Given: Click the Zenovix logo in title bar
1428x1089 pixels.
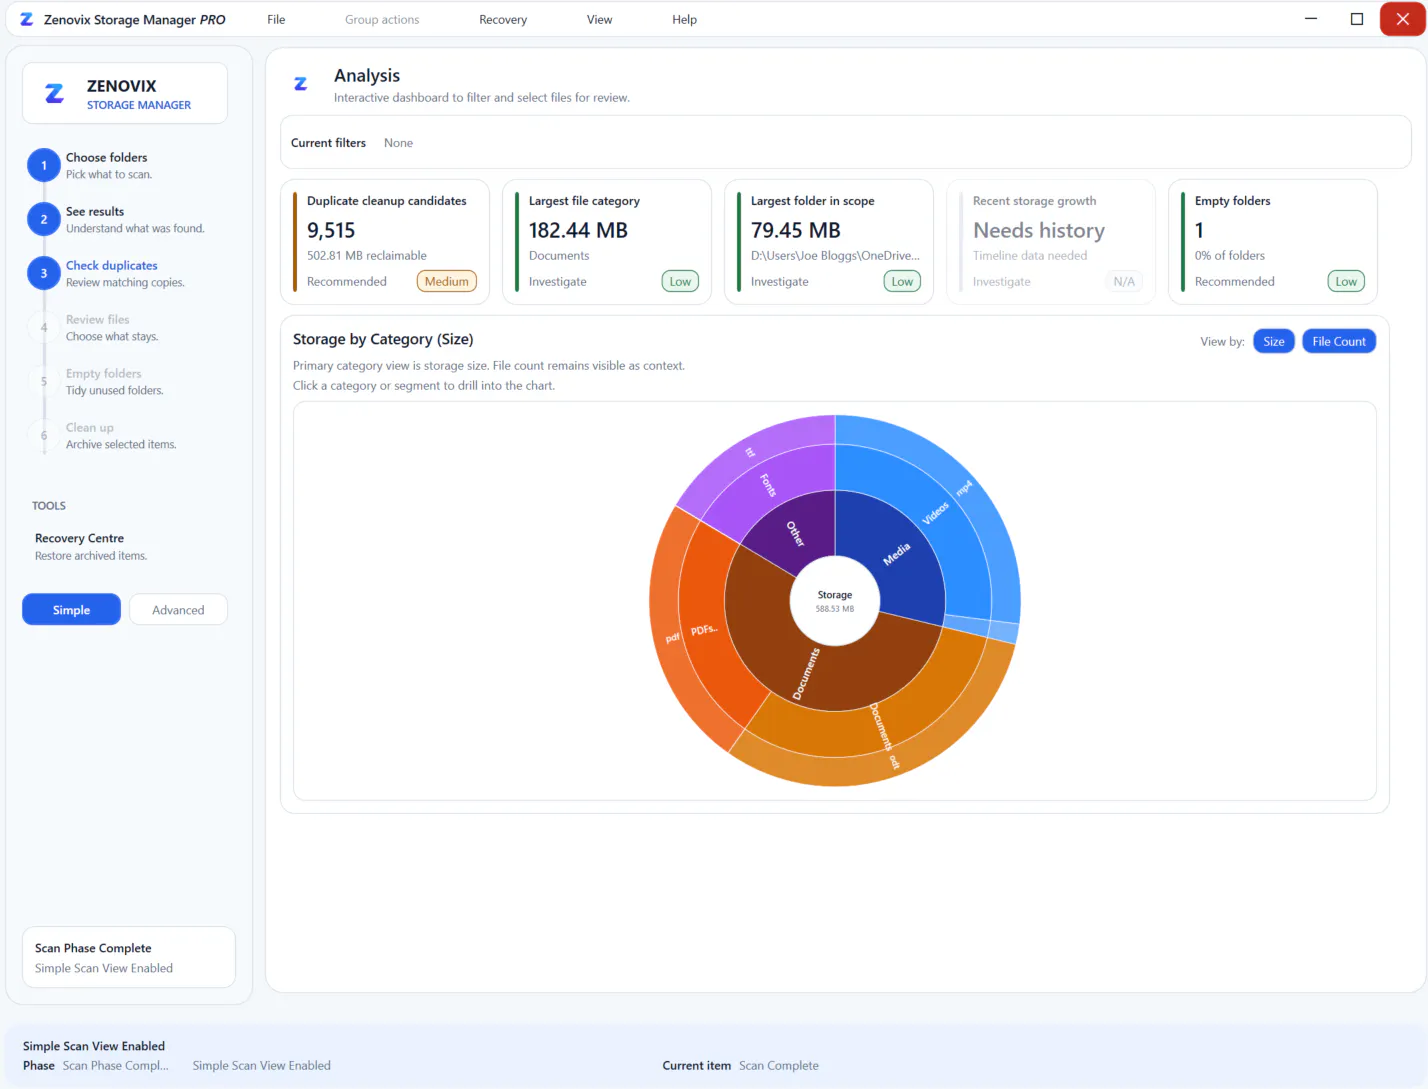Looking at the screenshot, I should pyautogui.click(x=27, y=19).
